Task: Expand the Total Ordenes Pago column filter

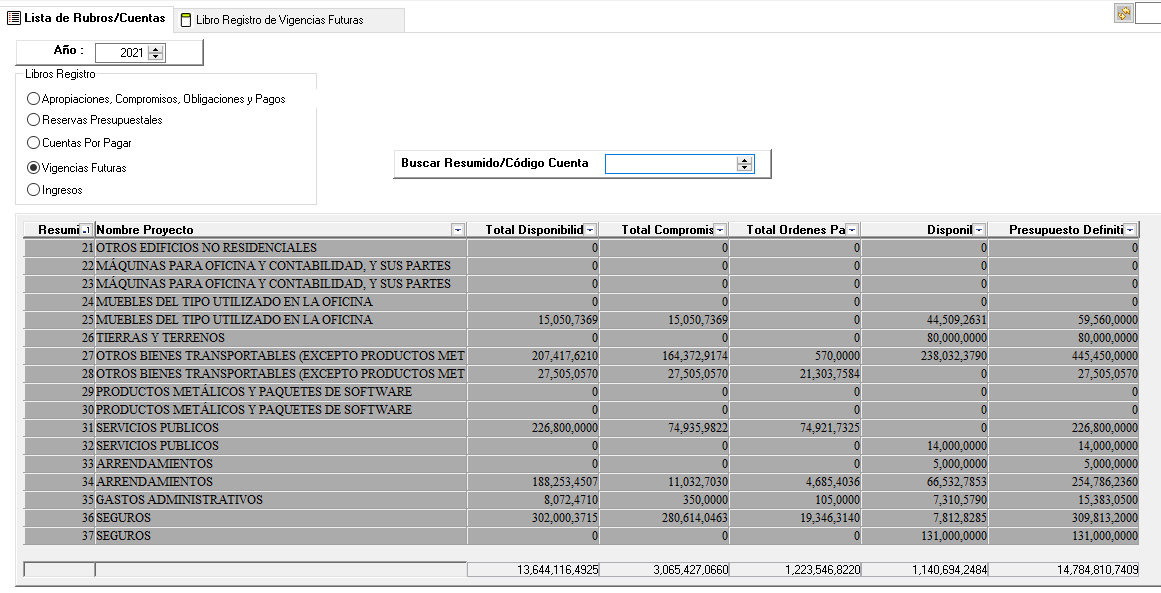Action: pos(852,230)
